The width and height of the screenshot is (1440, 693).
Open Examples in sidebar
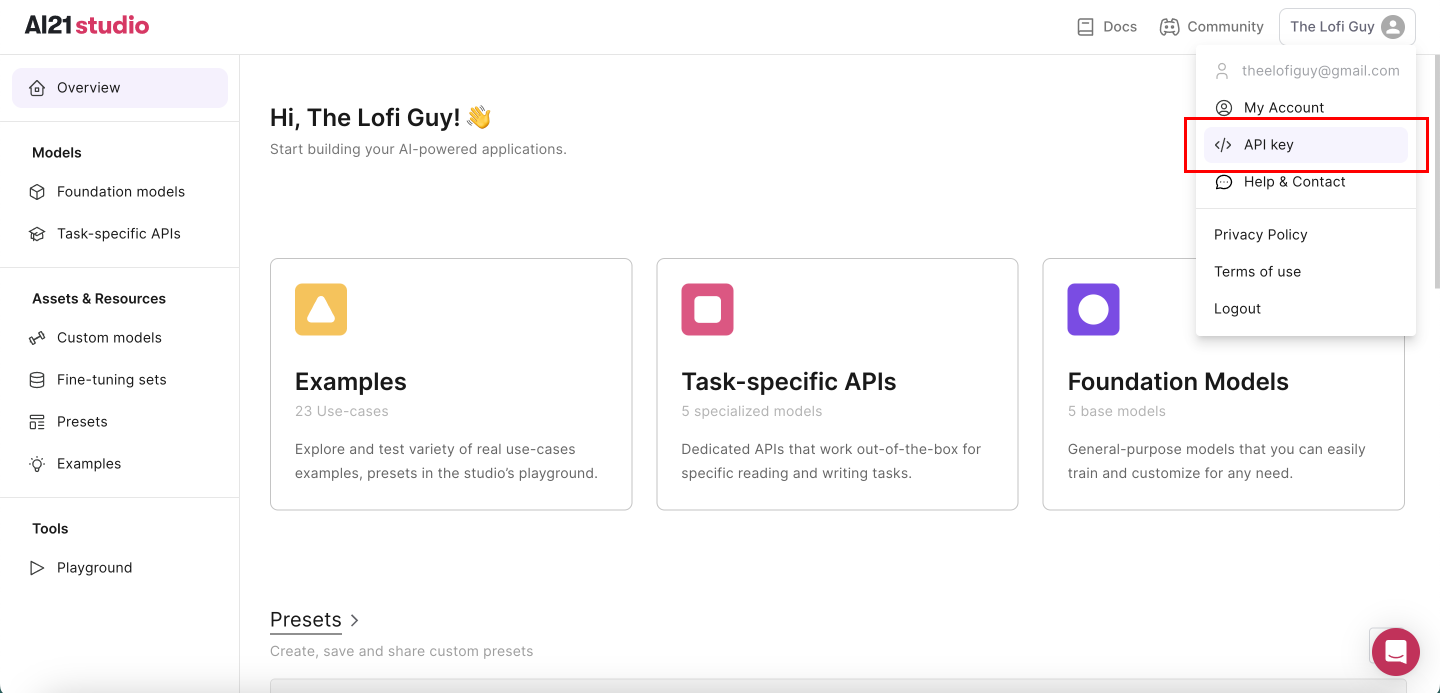click(x=120, y=464)
